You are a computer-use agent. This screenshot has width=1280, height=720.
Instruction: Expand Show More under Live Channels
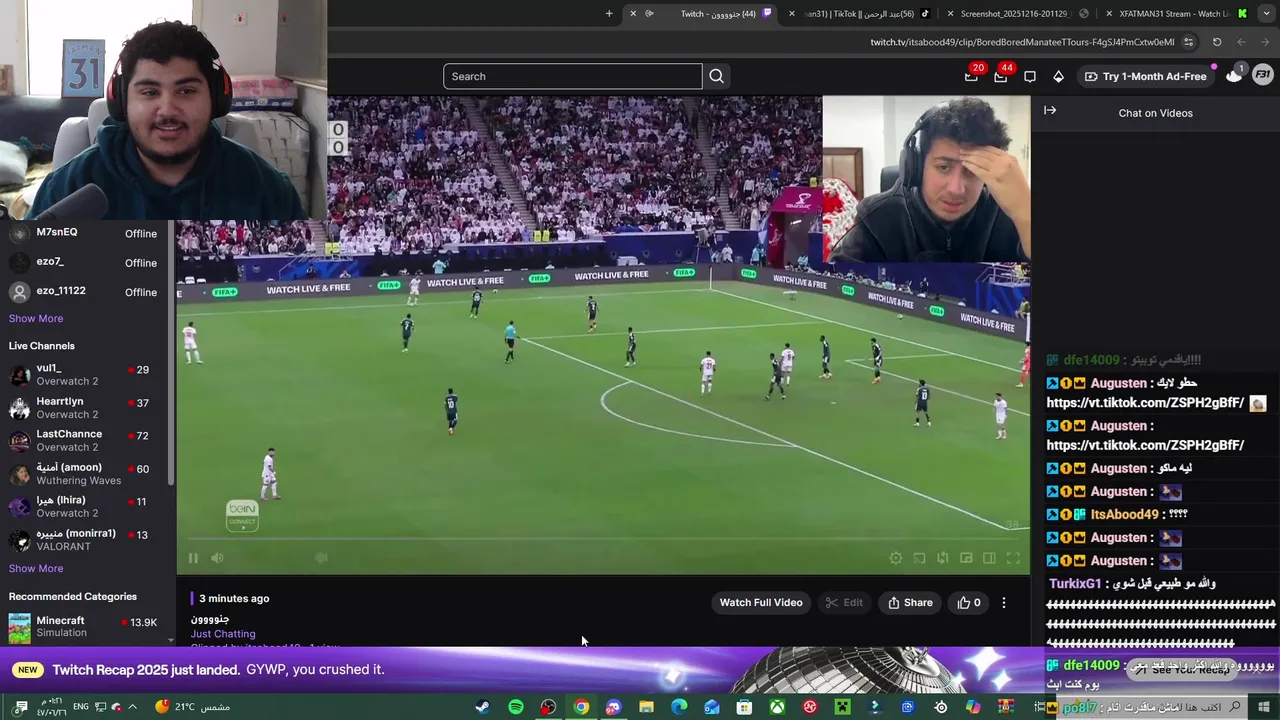[36, 568]
